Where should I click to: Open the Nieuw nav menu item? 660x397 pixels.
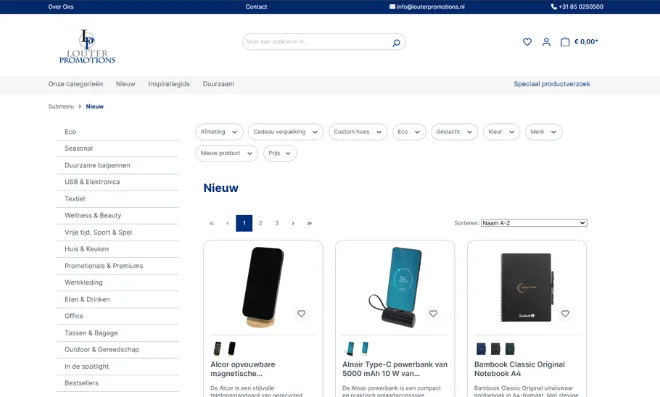125,84
